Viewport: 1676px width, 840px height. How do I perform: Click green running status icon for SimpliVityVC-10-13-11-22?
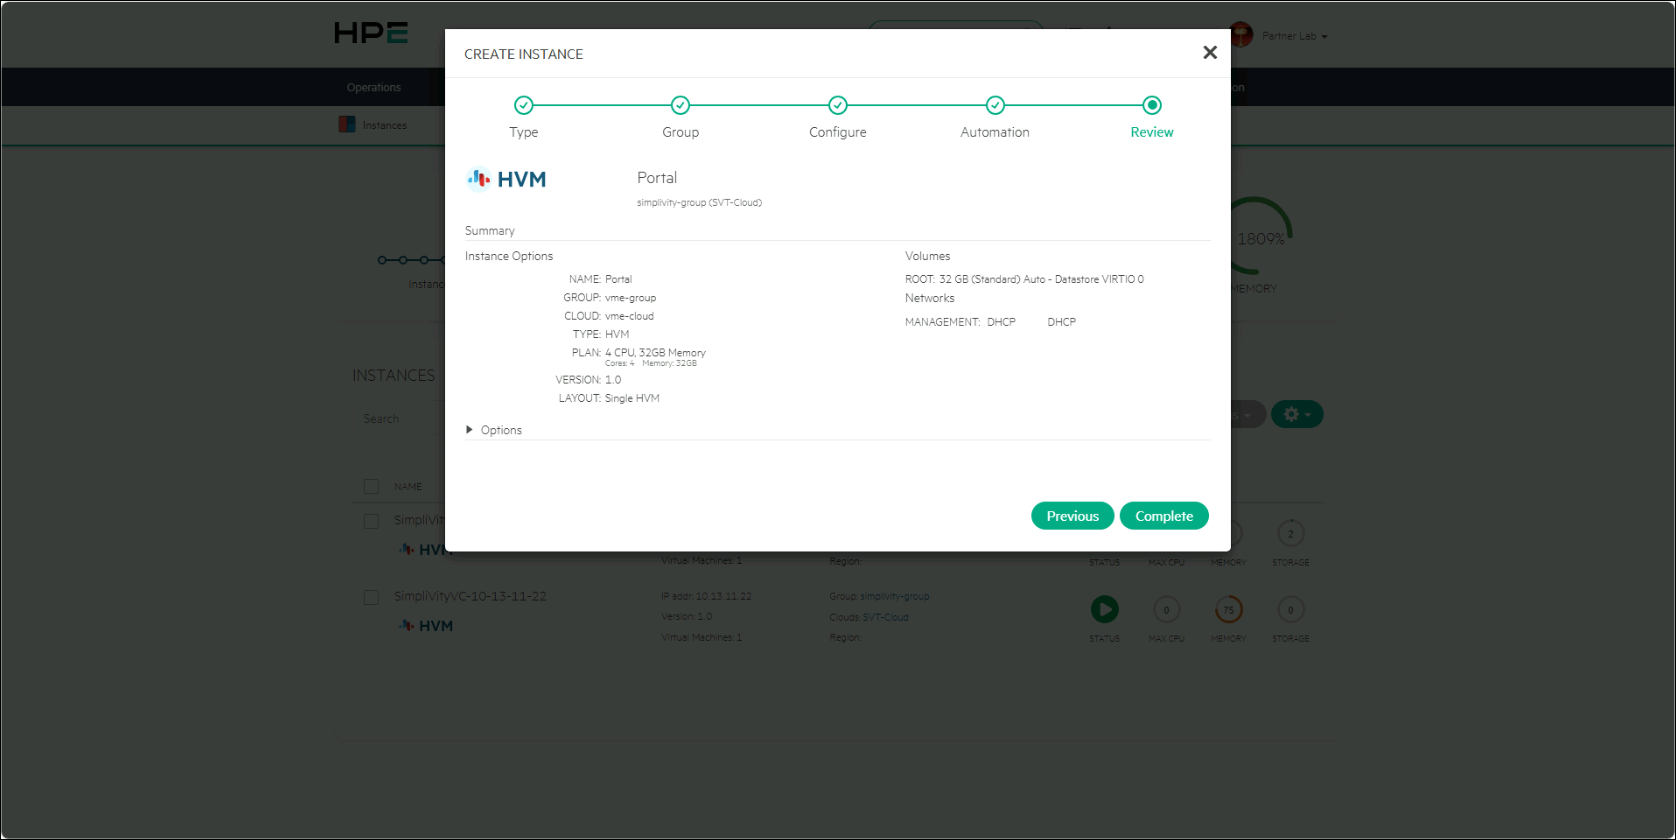(1104, 609)
